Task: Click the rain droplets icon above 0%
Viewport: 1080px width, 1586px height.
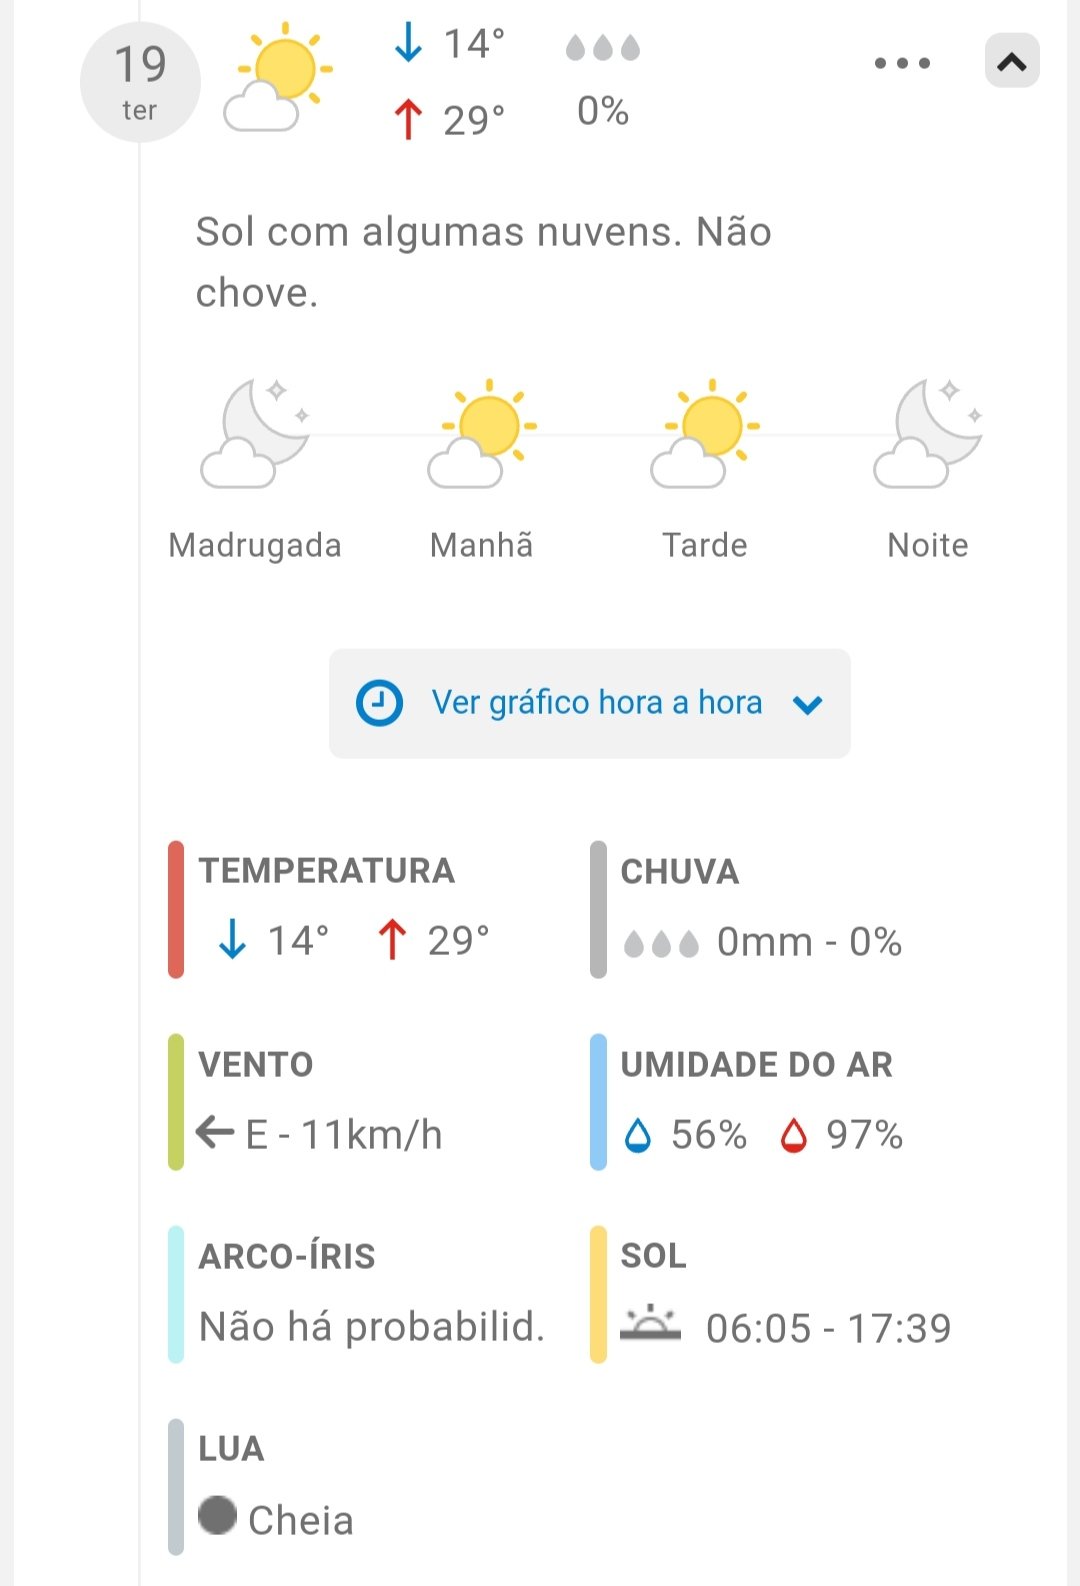Action: tap(602, 48)
